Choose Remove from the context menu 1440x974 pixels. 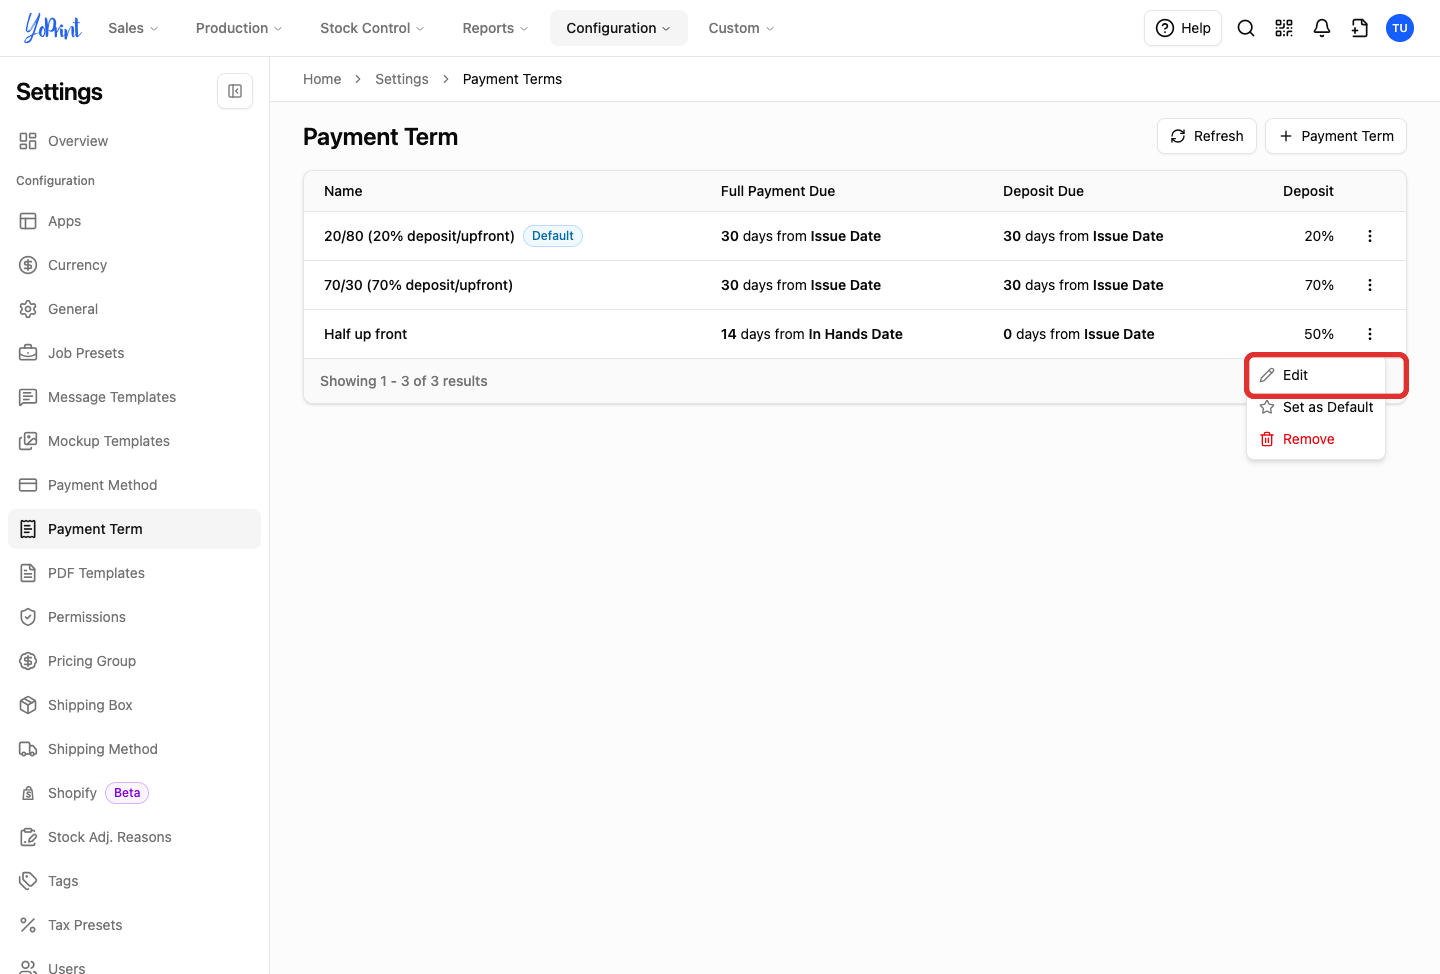1316,439
